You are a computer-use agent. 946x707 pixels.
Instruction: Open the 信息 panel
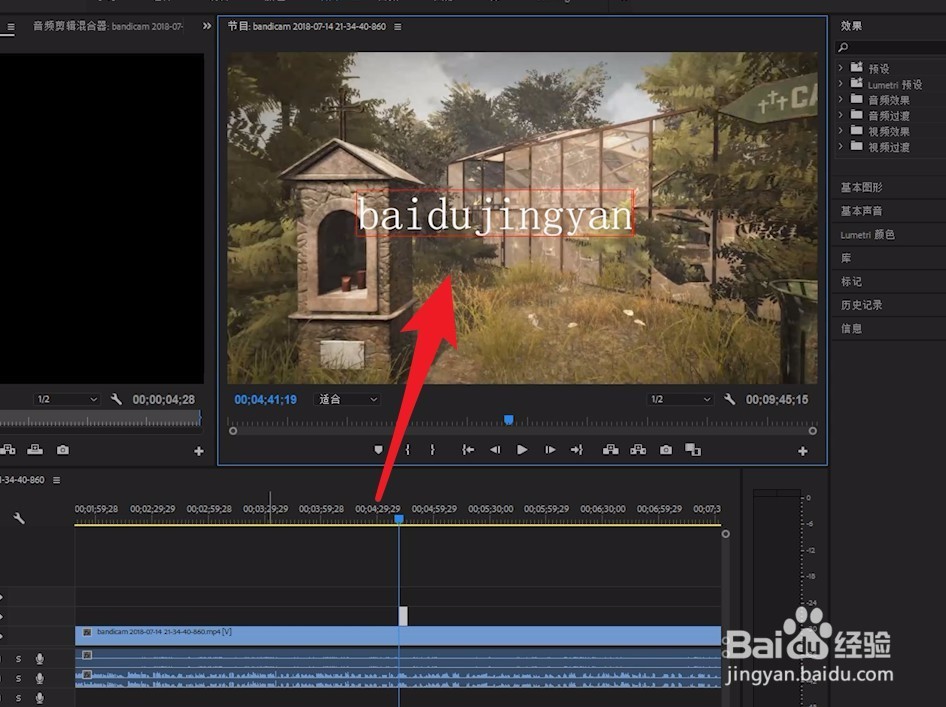click(x=851, y=329)
